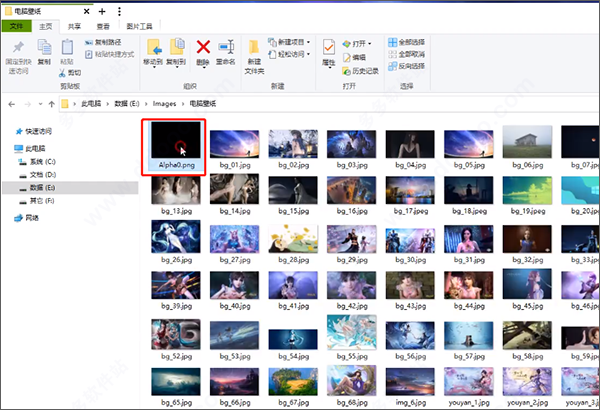Select 网络 (Network) in sidebar
This screenshot has width=600, height=410.
pyautogui.click(x=27, y=218)
